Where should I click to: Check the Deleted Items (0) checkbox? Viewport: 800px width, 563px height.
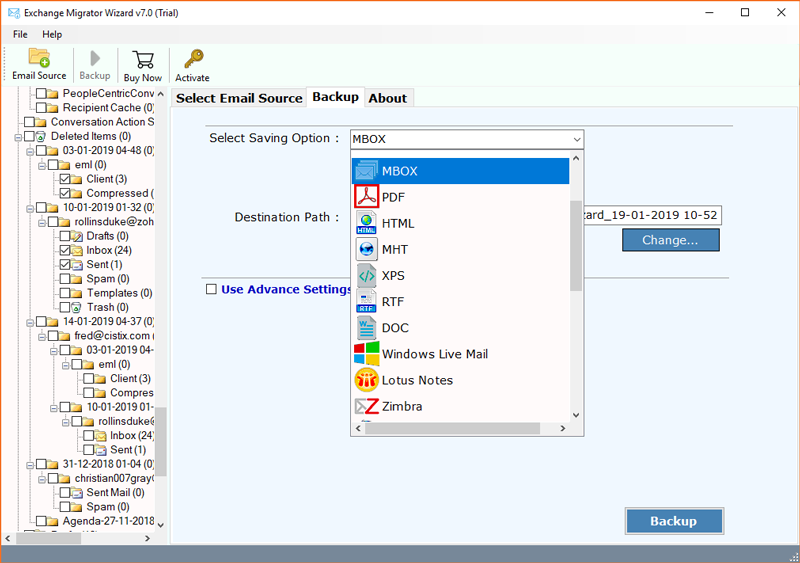pyautogui.click(x=29, y=136)
